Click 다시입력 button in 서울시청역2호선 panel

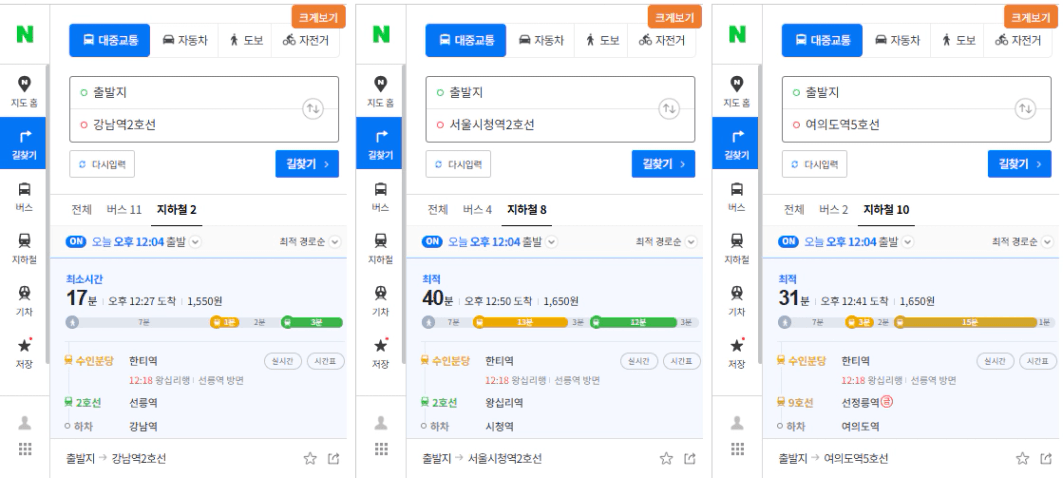[458, 164]
